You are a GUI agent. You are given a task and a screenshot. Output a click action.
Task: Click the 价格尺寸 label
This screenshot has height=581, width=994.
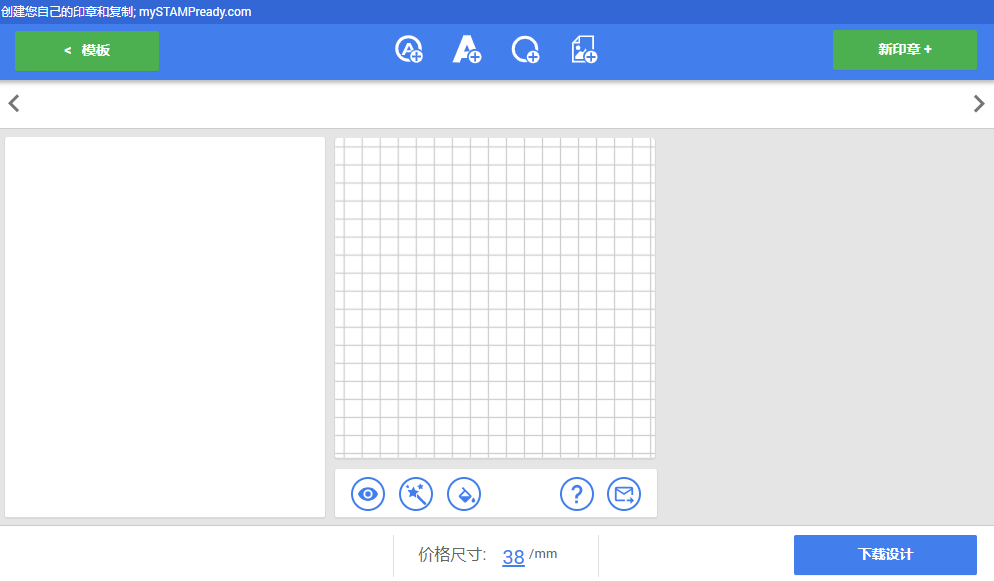click(452, 555)
